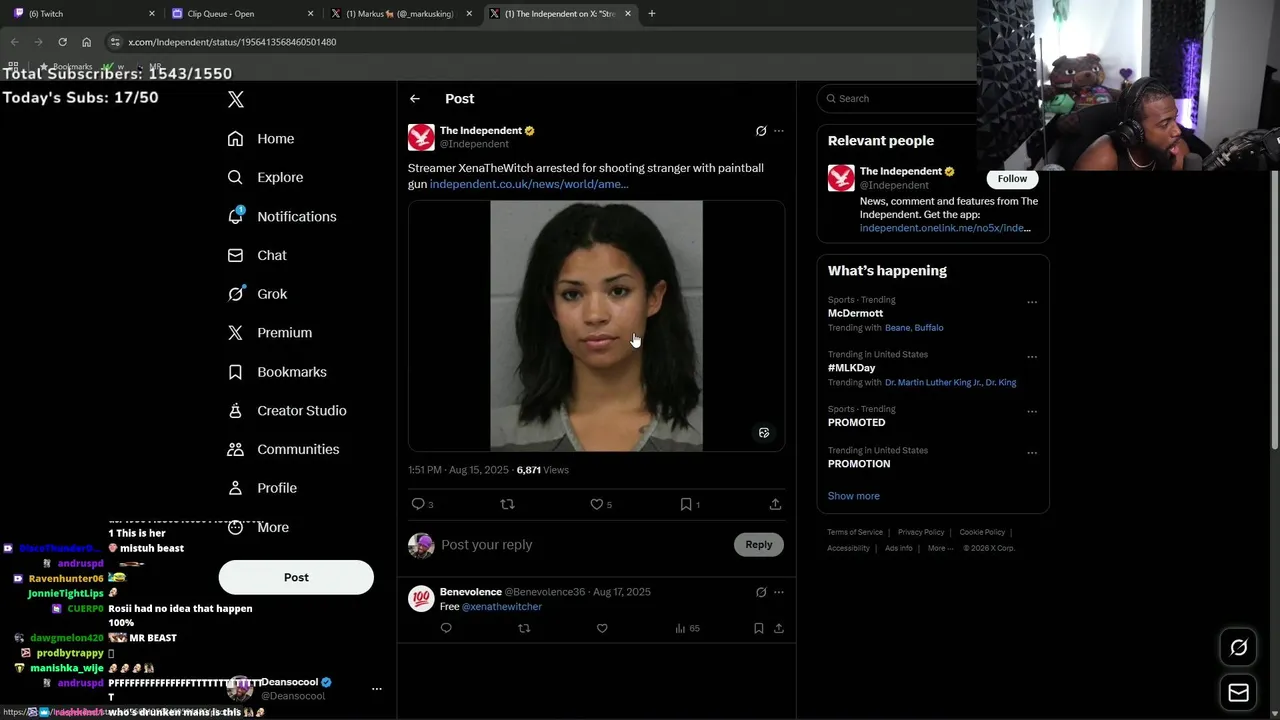Image resolution: width=1280 pixels, height=720 pixels.
Task: Click Show more under What's happening
Action: (x=854, y=496)
